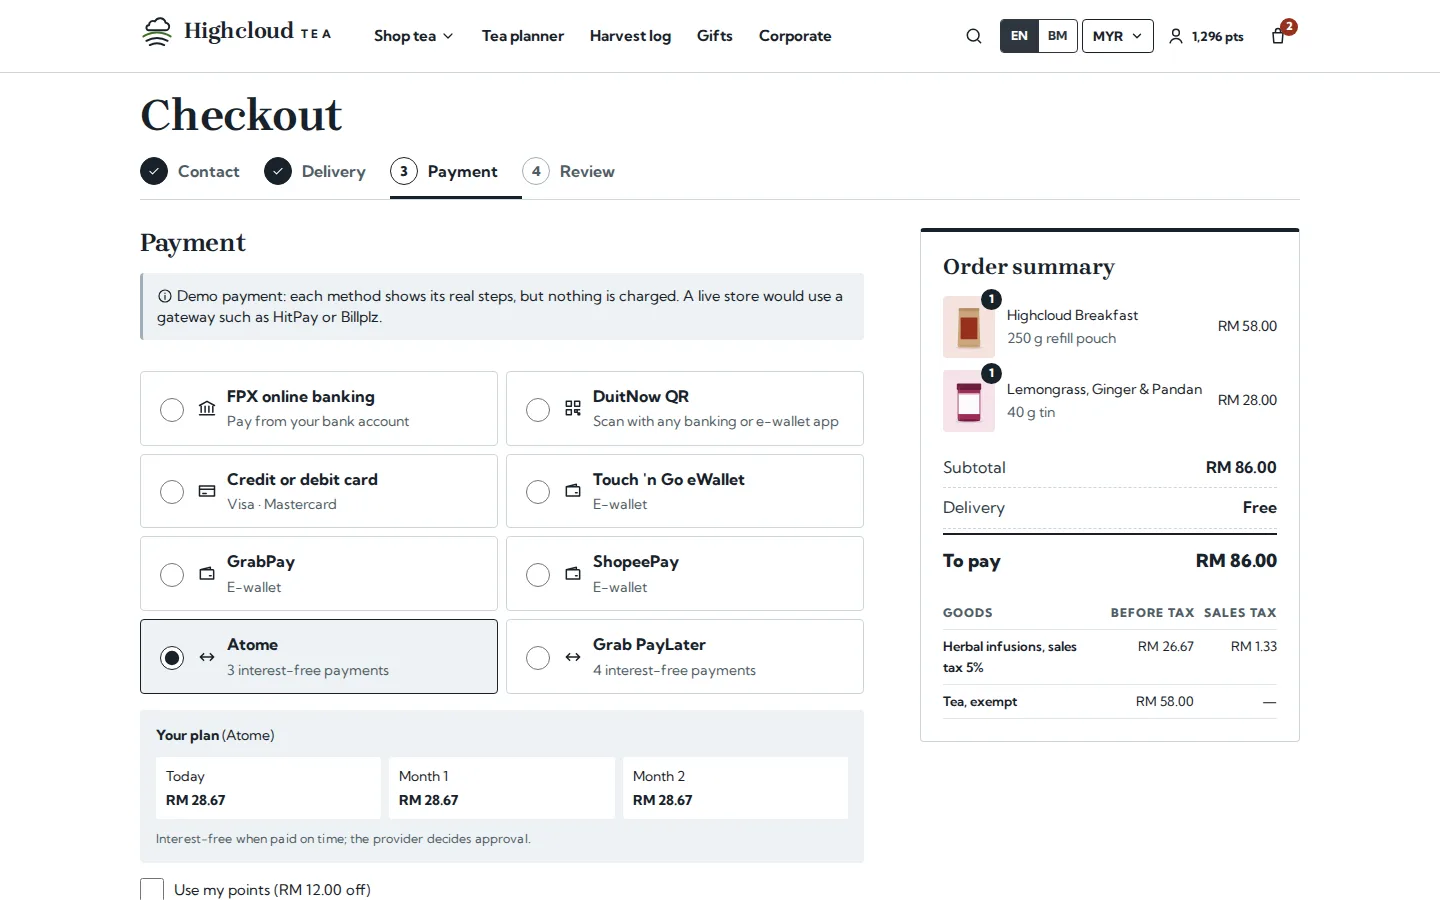Click the arrows icon for Atome
The image size is (1440, 900).
click(x=207, y=657)
